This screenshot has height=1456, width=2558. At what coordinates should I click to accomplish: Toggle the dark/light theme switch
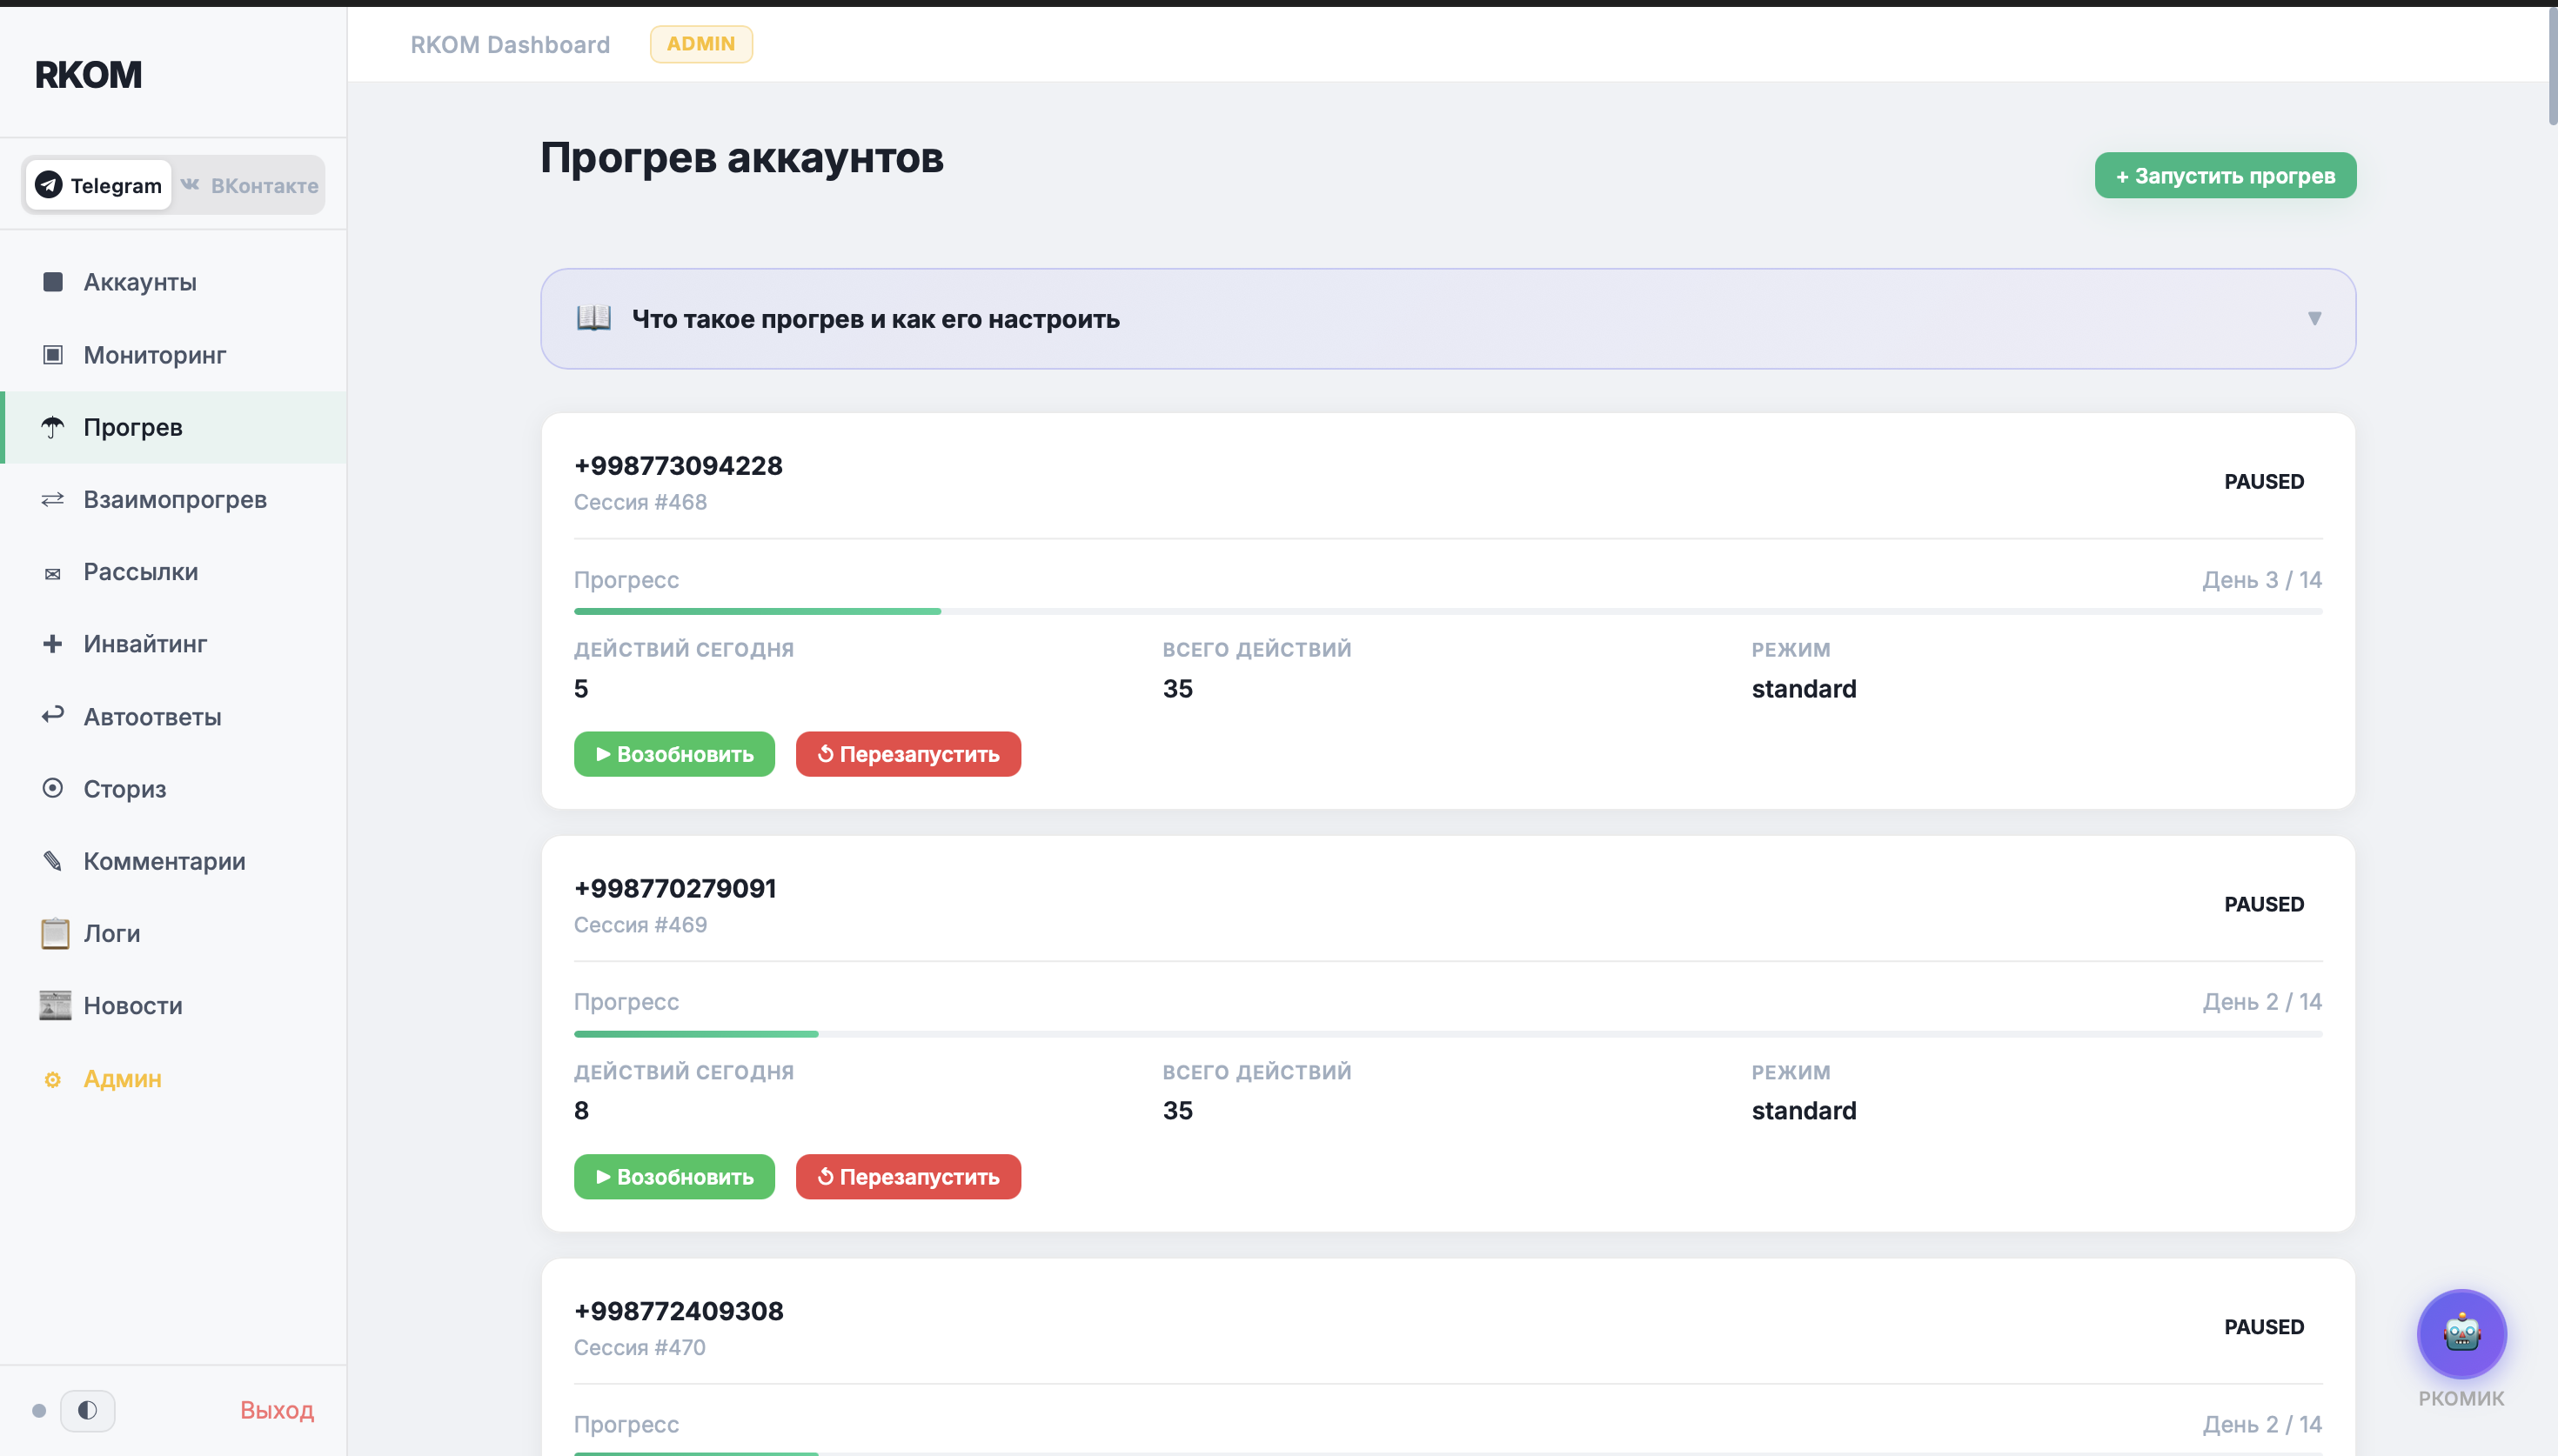[88, 1410]
